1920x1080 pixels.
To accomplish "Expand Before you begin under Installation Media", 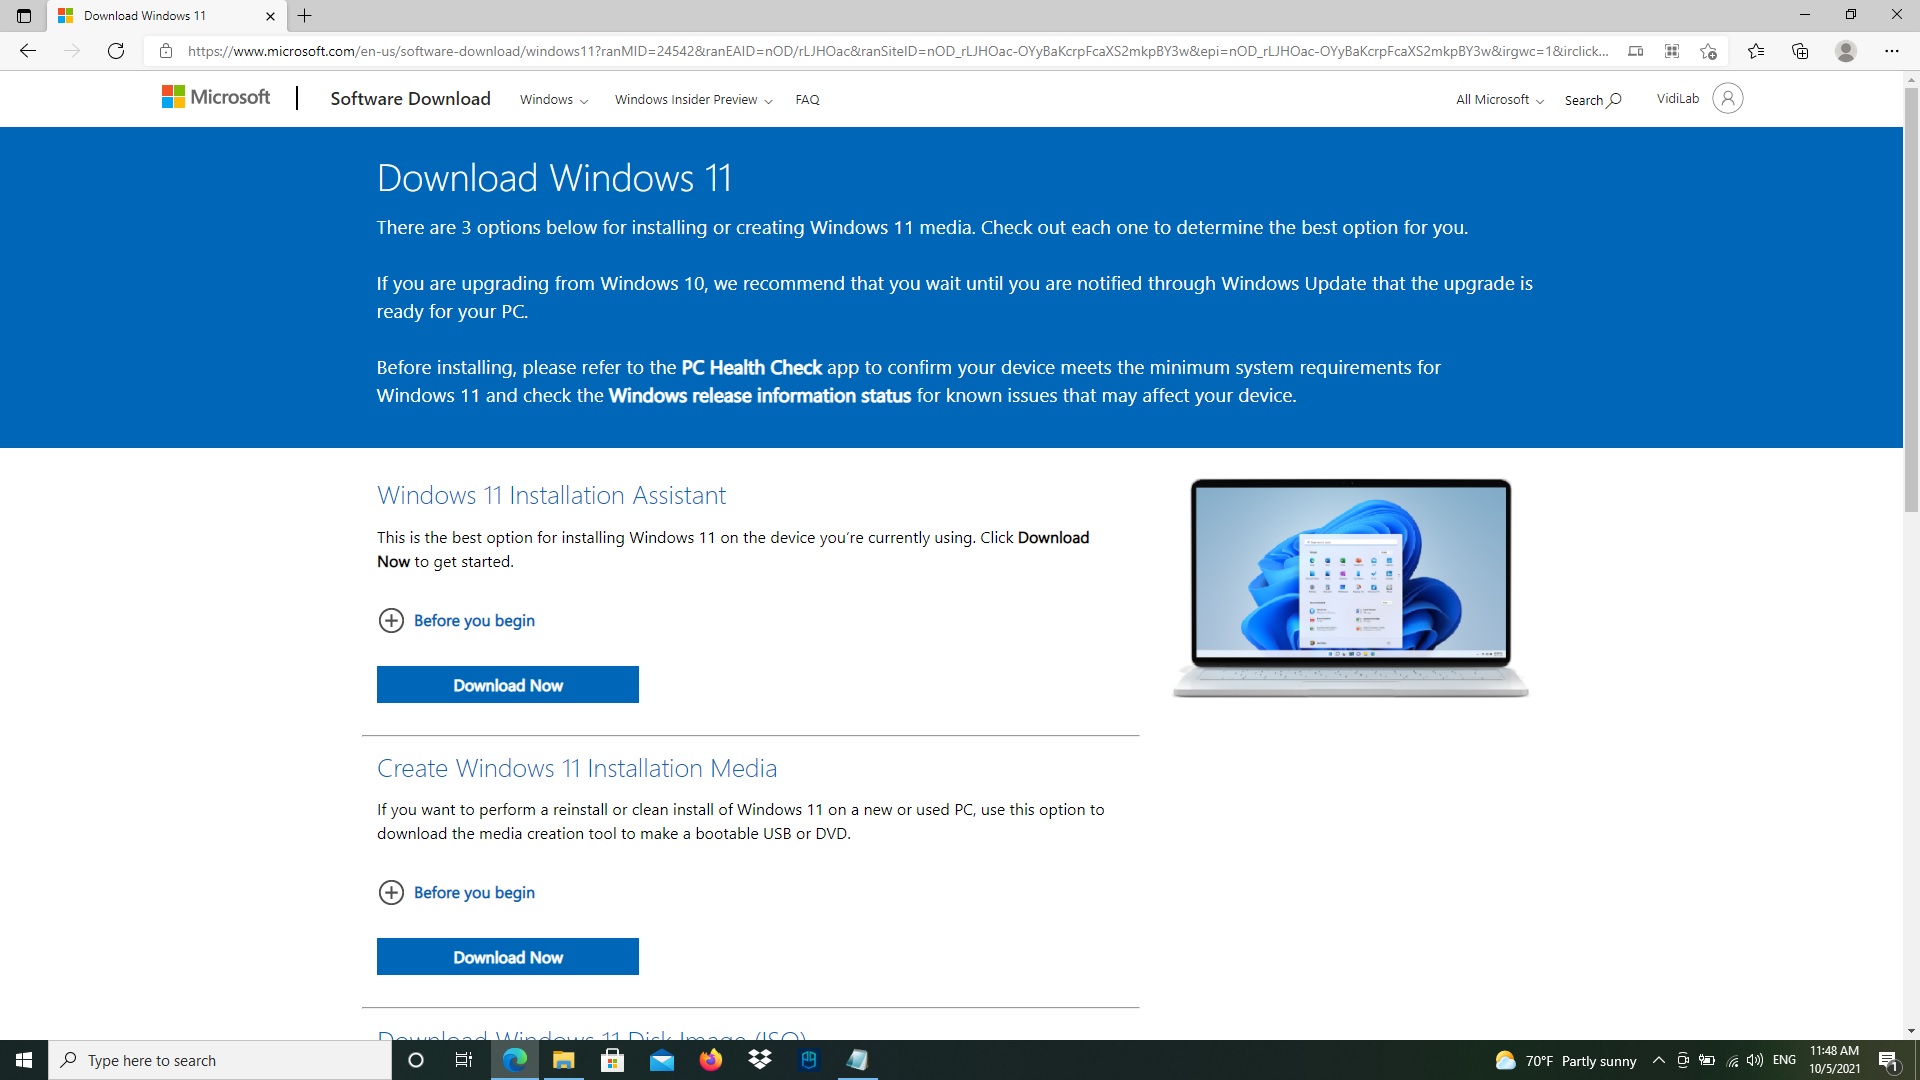I will click(456, 892).
